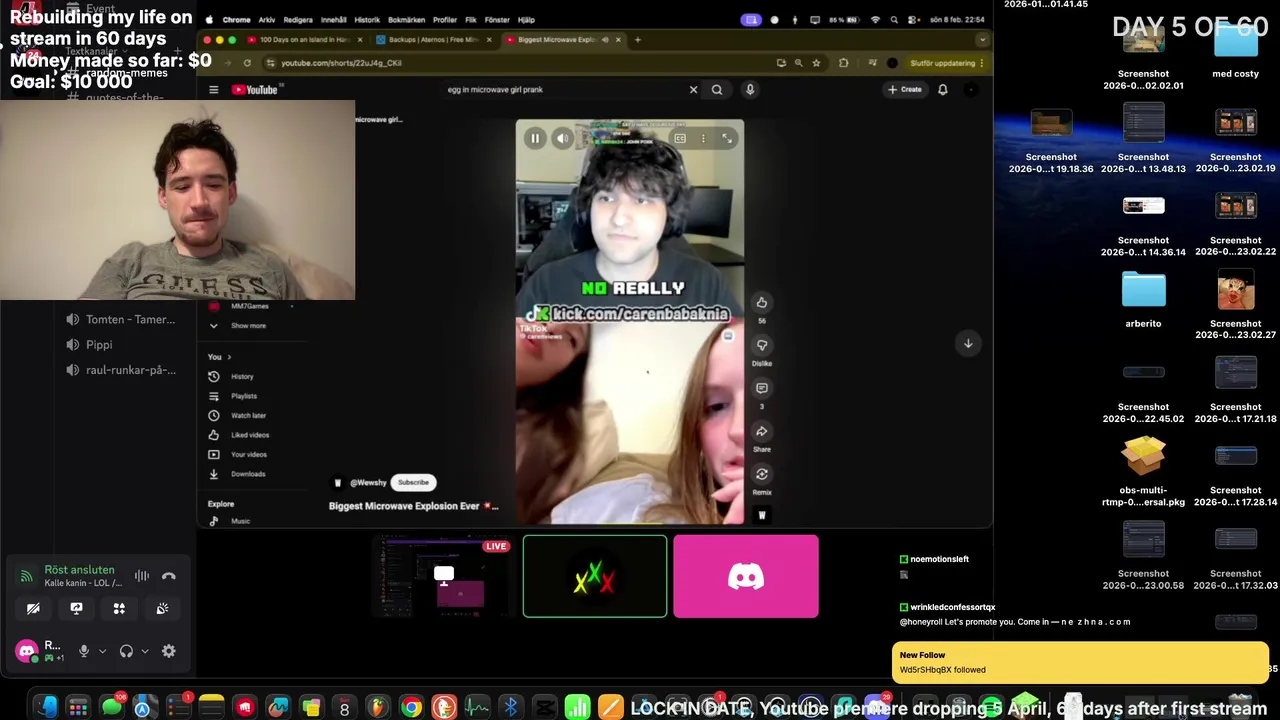The width and height of the screenshot is (1280, 720).
Task: Go to next short with down arrow
Action: tap(968, 343)
